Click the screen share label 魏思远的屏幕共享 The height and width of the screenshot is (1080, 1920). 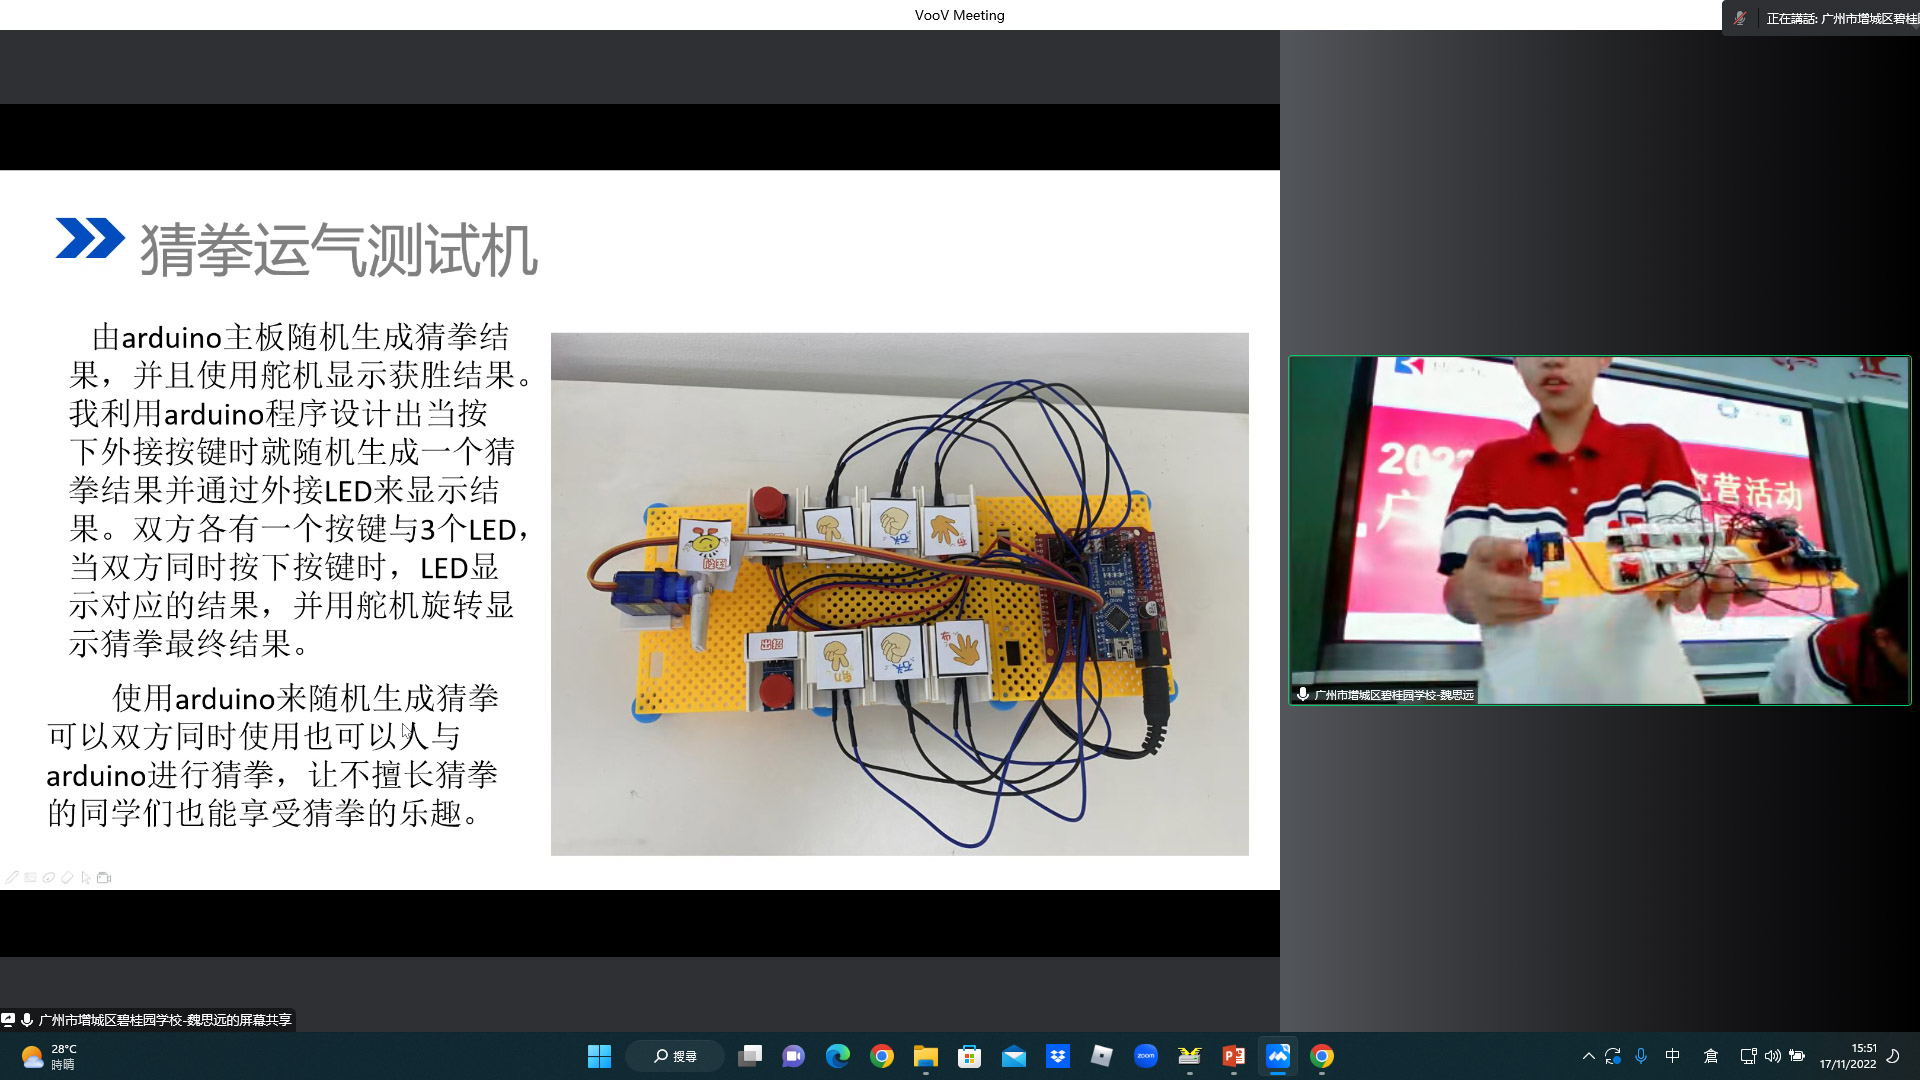pyautogui.click(x=165, y=1020)
